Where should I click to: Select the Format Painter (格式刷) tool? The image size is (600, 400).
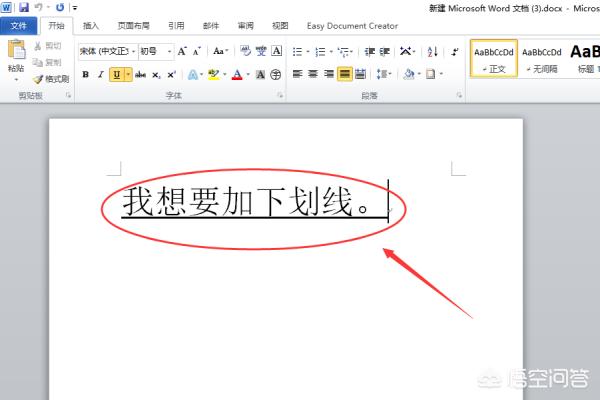point(51,79)
